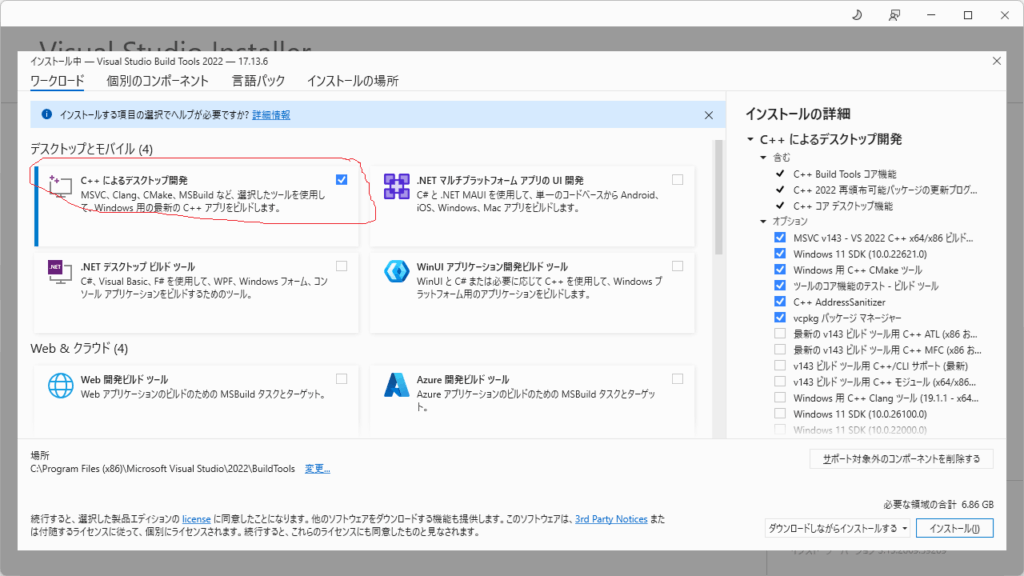Viewport: 1024px width, 576px height.
Task: Uncheck C++ によるデスクトップ開発 workload checkbox
Action: click(x=342, y=180)
